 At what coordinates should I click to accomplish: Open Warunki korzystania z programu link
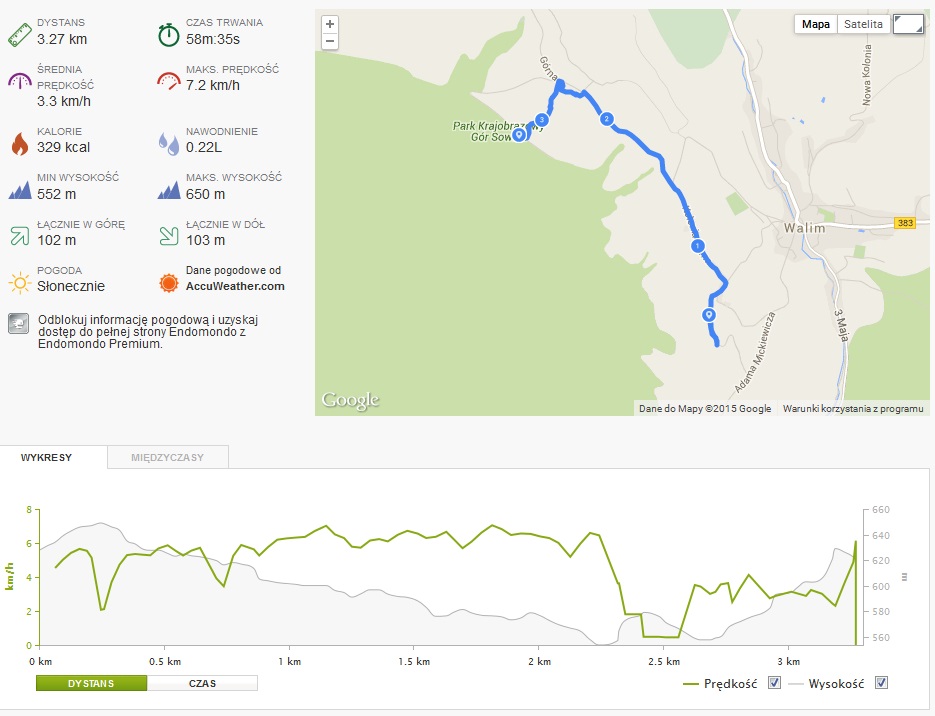852,408
